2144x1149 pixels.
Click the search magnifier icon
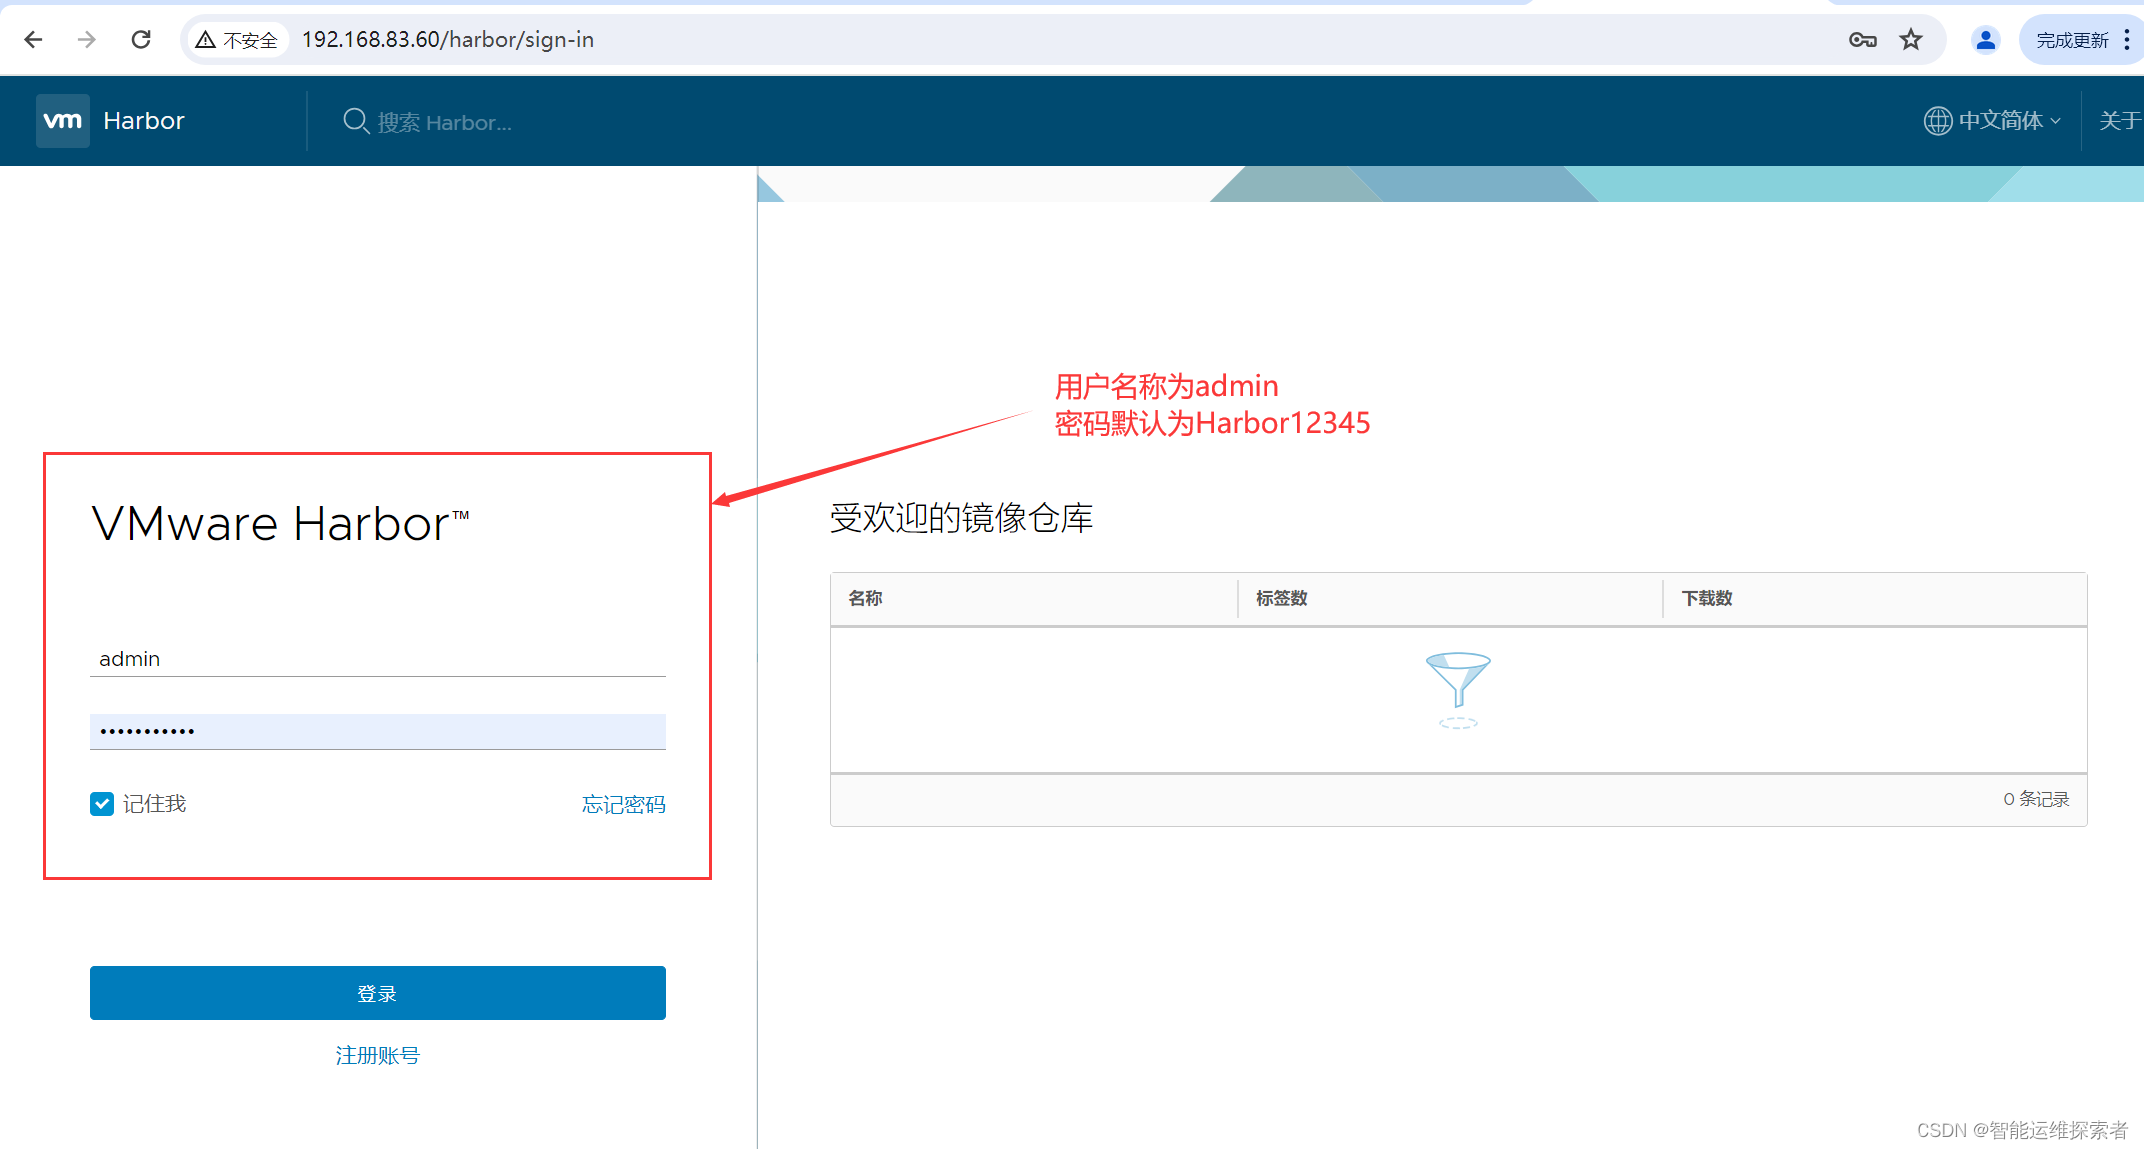click(355, 121)
